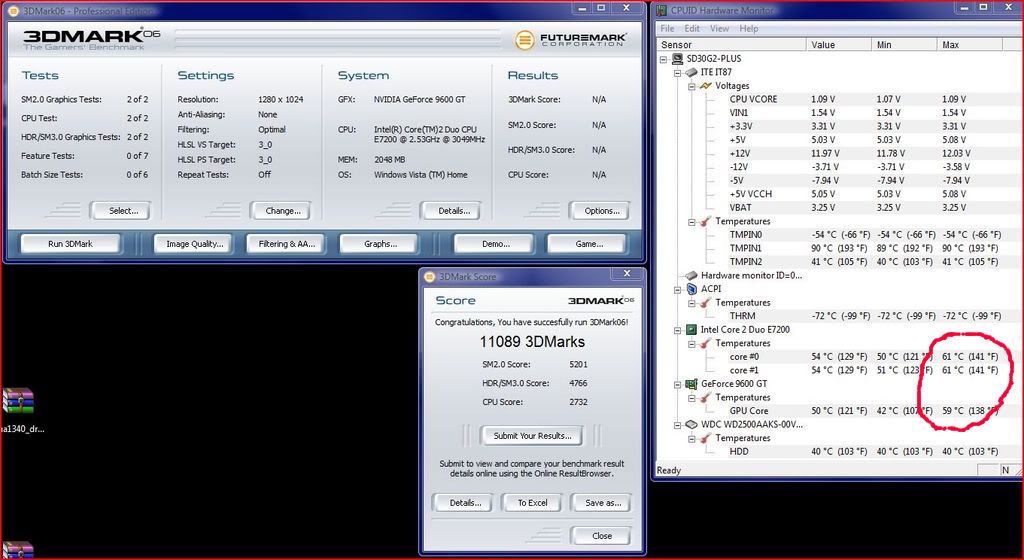This screenshot has width=1024, height=560.
Task: Open View menu in Hardware Monitor
Action: [719, 29]
